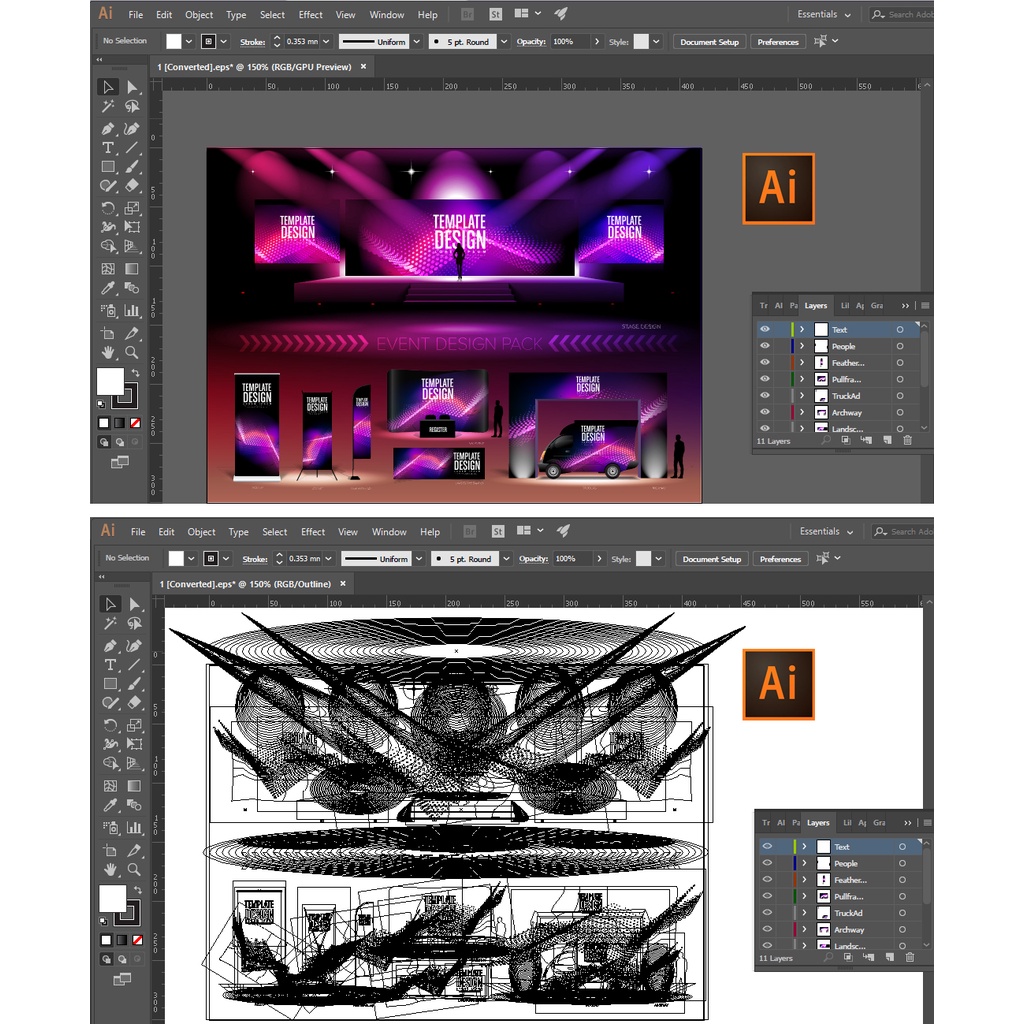Select the Rotate tool in the top window

pos(108,208)
